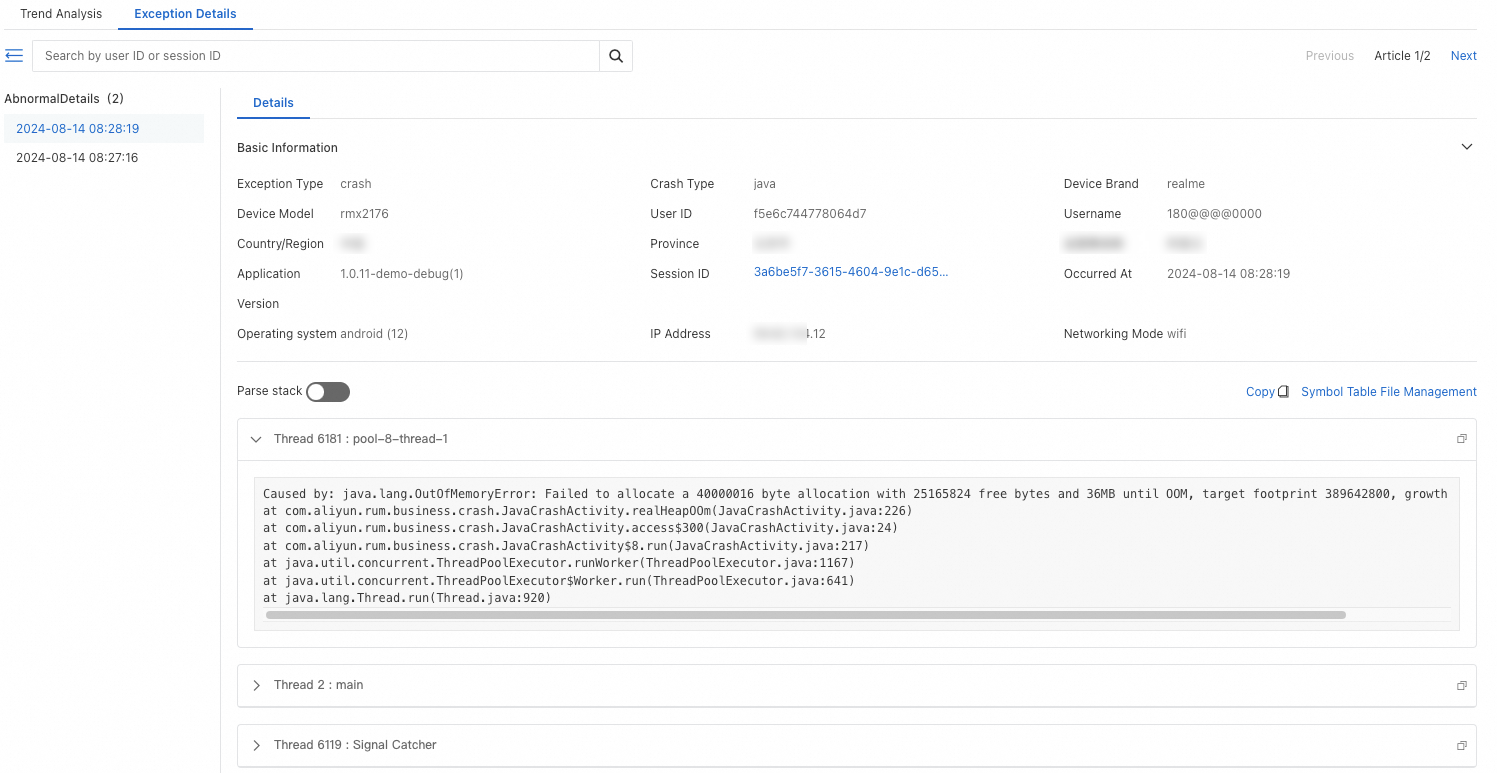Viewport: 1497px width, 773px height.
Task: Select abnormal detail 2024-08-14 08:28:19
Action: [104, 128]
